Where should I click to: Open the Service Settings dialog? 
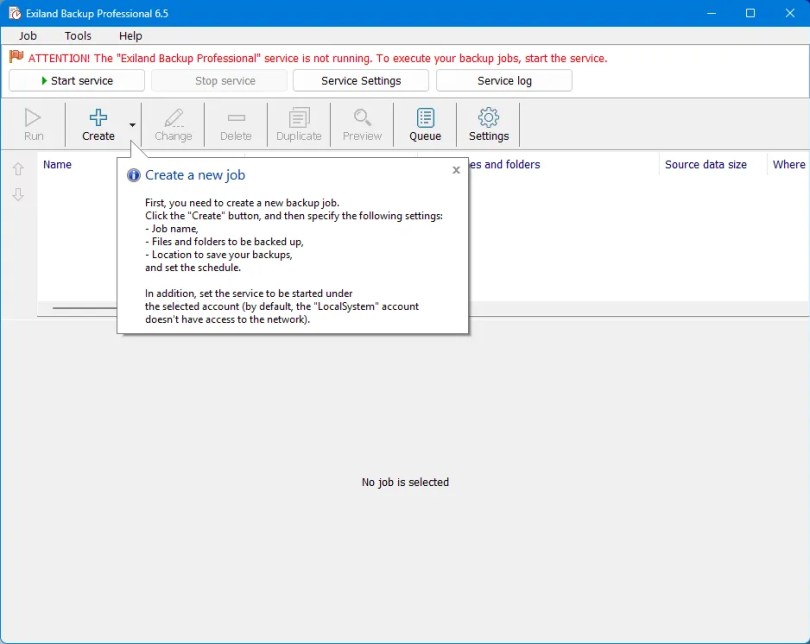(361, 80)
